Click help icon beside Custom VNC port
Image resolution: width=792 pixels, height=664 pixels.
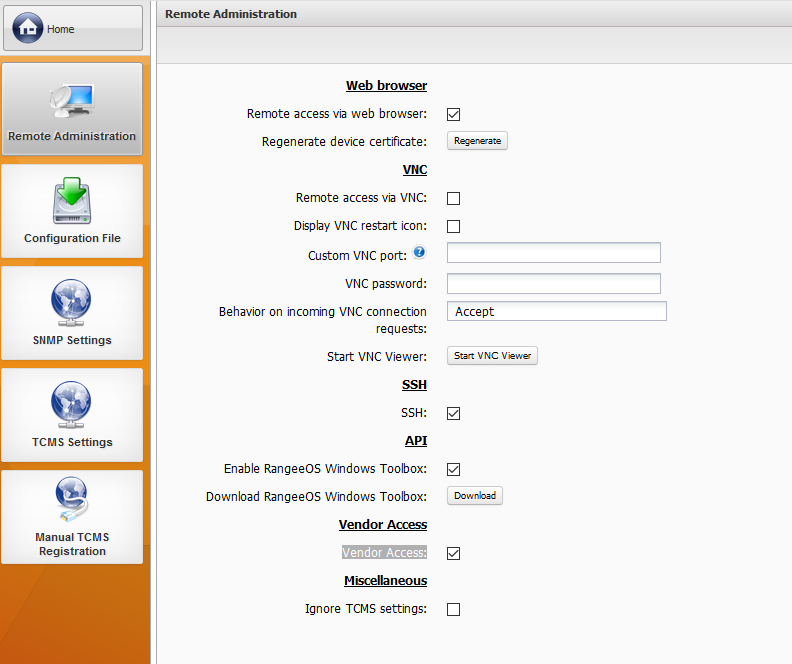[420, 253]
